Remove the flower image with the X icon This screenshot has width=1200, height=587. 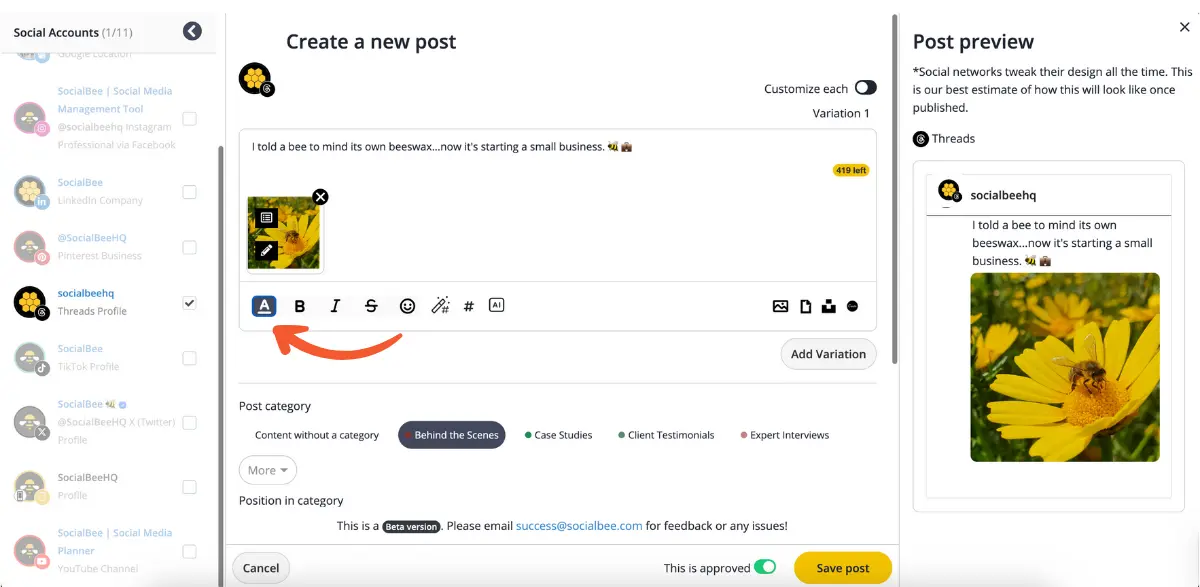[320, 197]
